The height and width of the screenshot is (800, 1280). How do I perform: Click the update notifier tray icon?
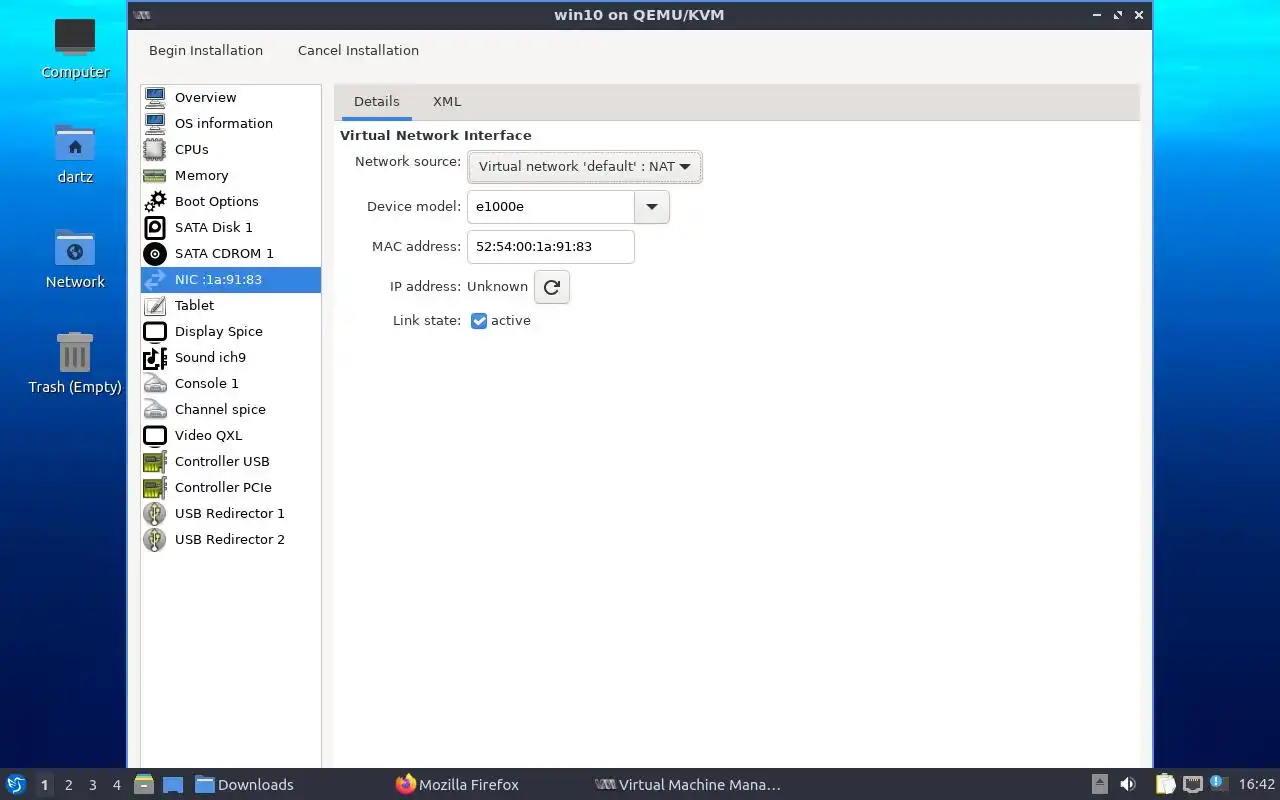(1217, 783)
